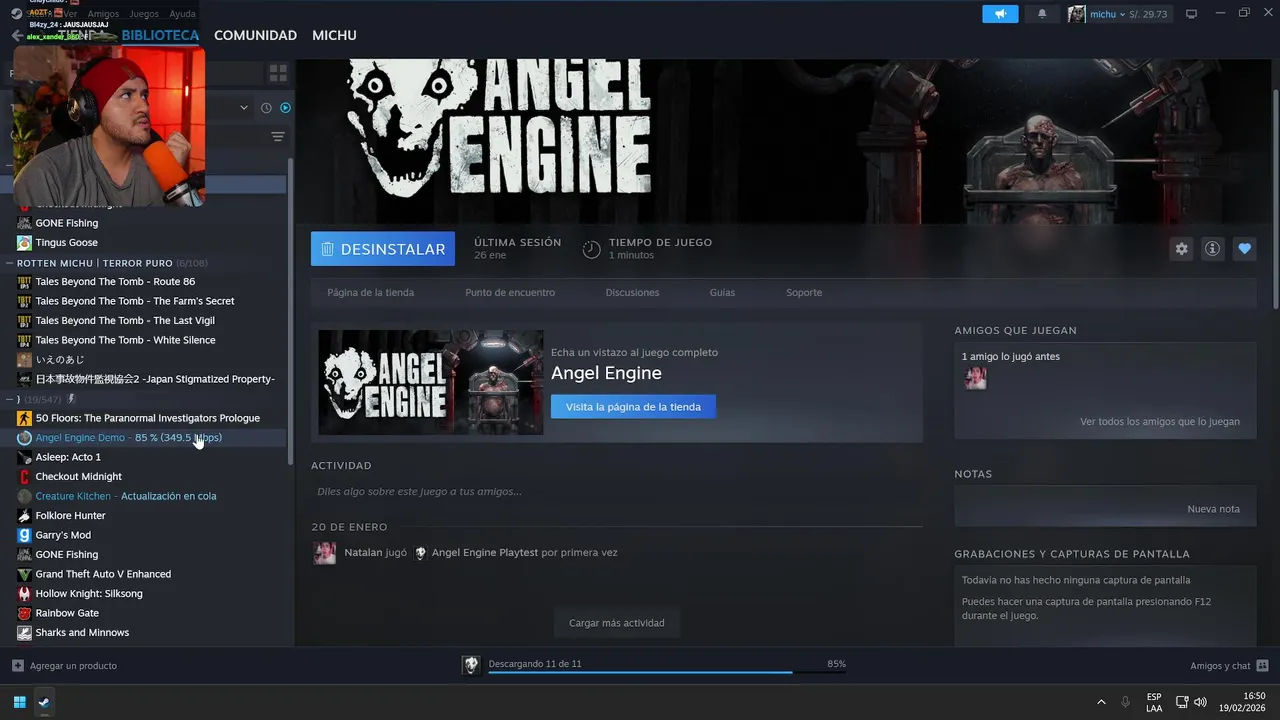Open the Ayuda menu
Viewport: 1280px width, 720px height.
(x=182, y=14)
